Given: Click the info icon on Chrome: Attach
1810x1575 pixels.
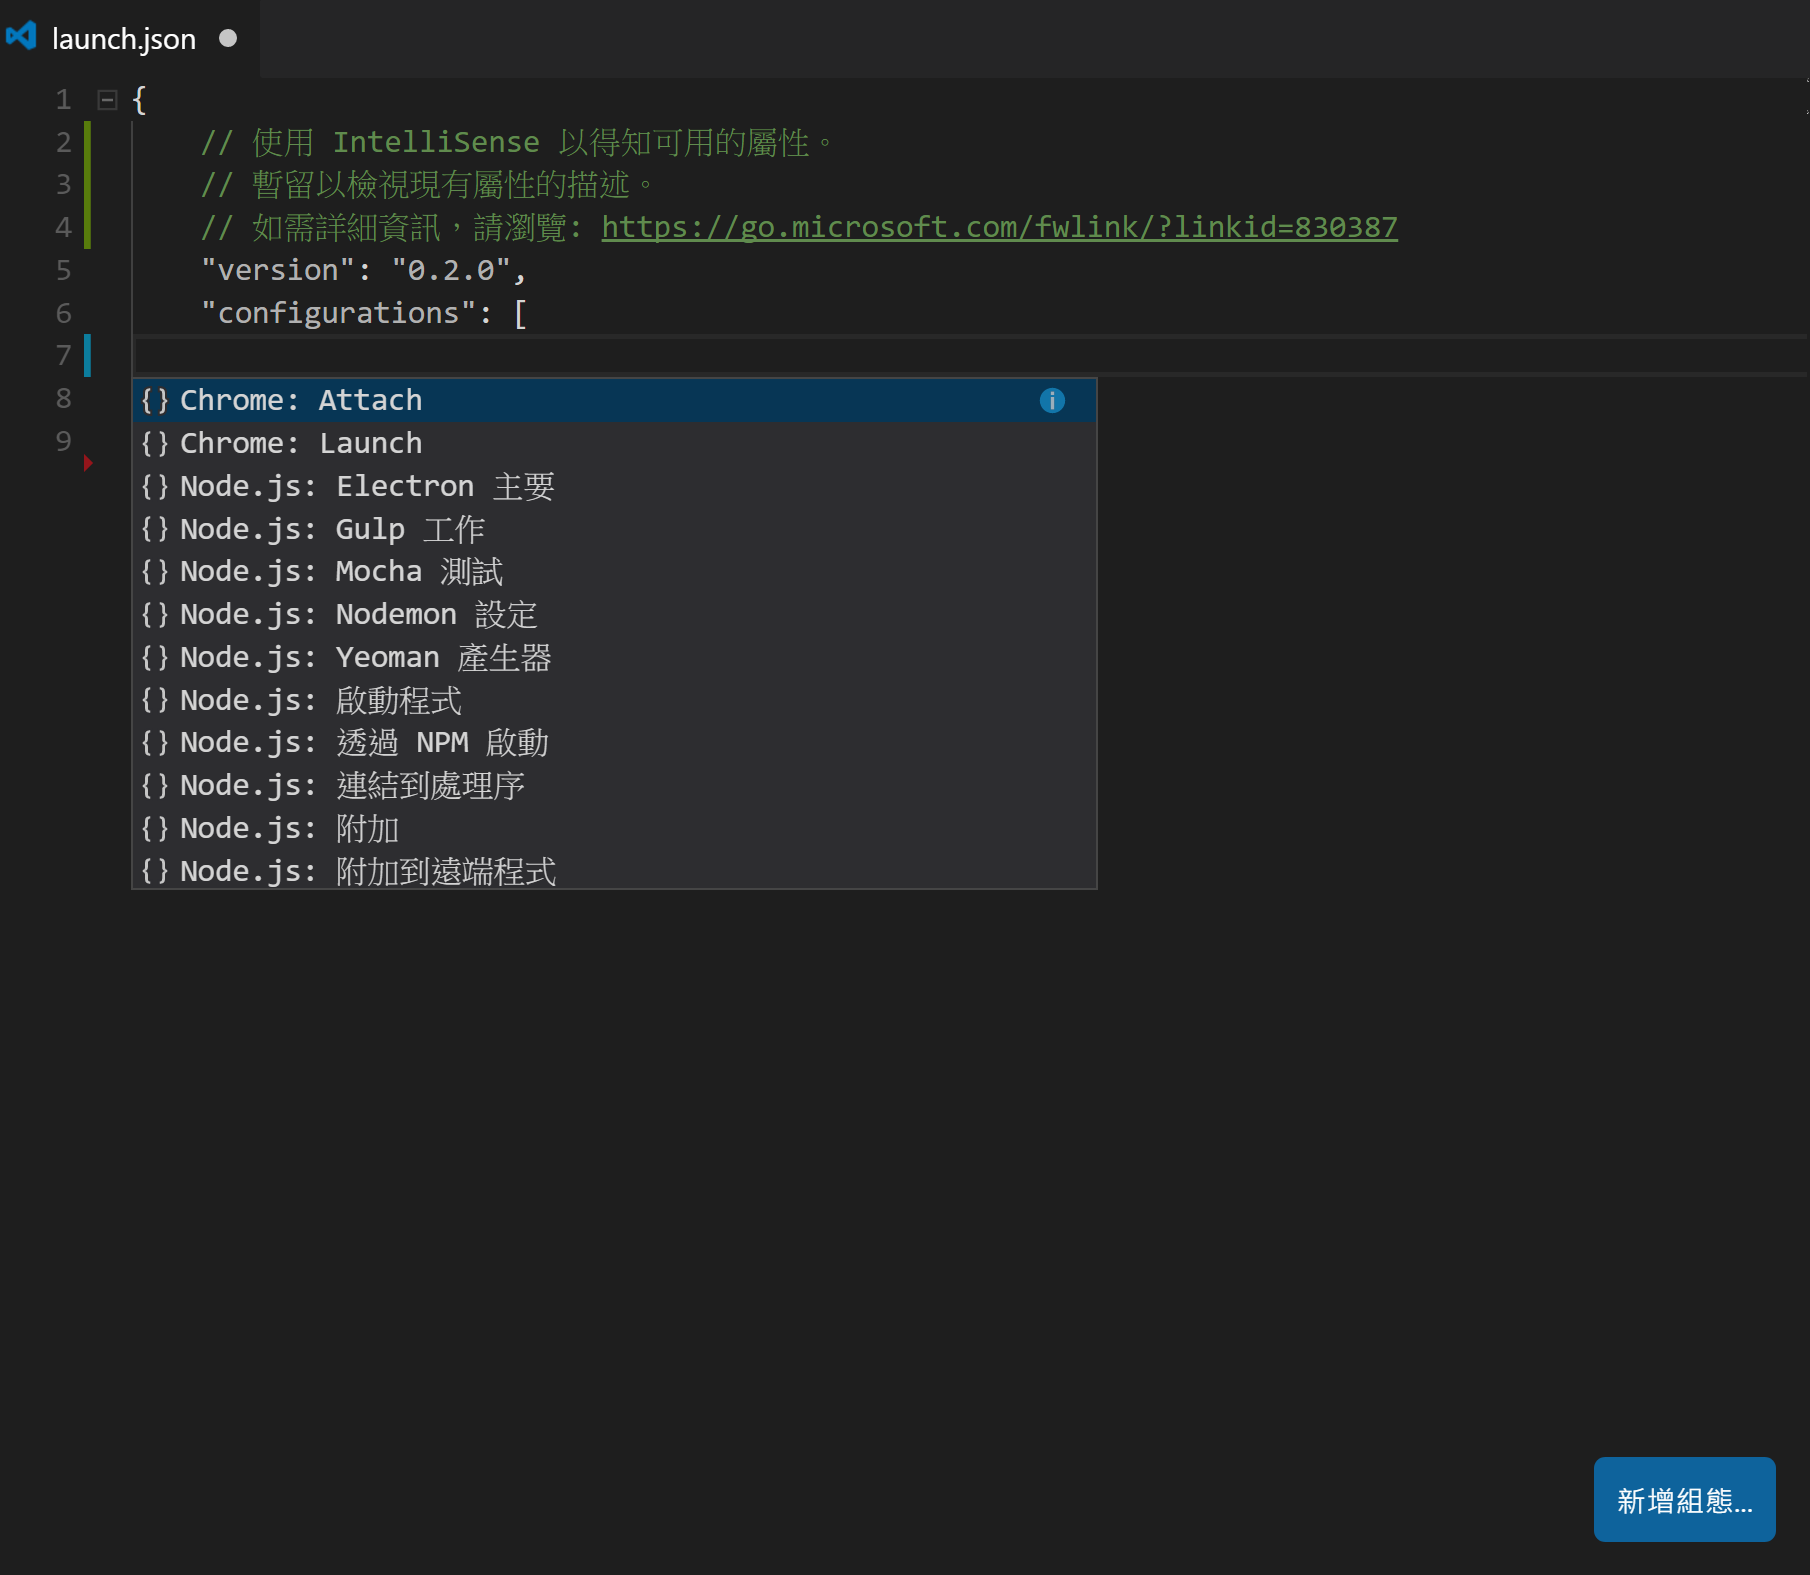Looking at the screenshot, I should pos(1052,400).
